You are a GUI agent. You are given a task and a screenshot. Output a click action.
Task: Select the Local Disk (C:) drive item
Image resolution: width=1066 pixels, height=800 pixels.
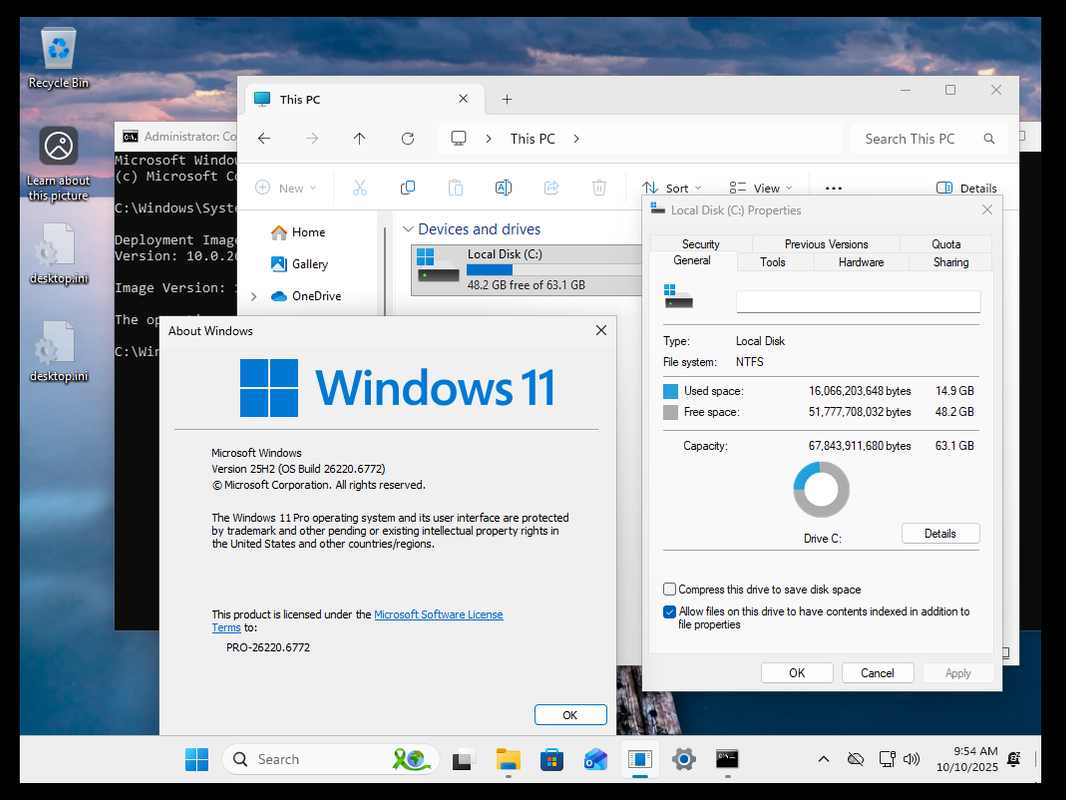[527, 271]
